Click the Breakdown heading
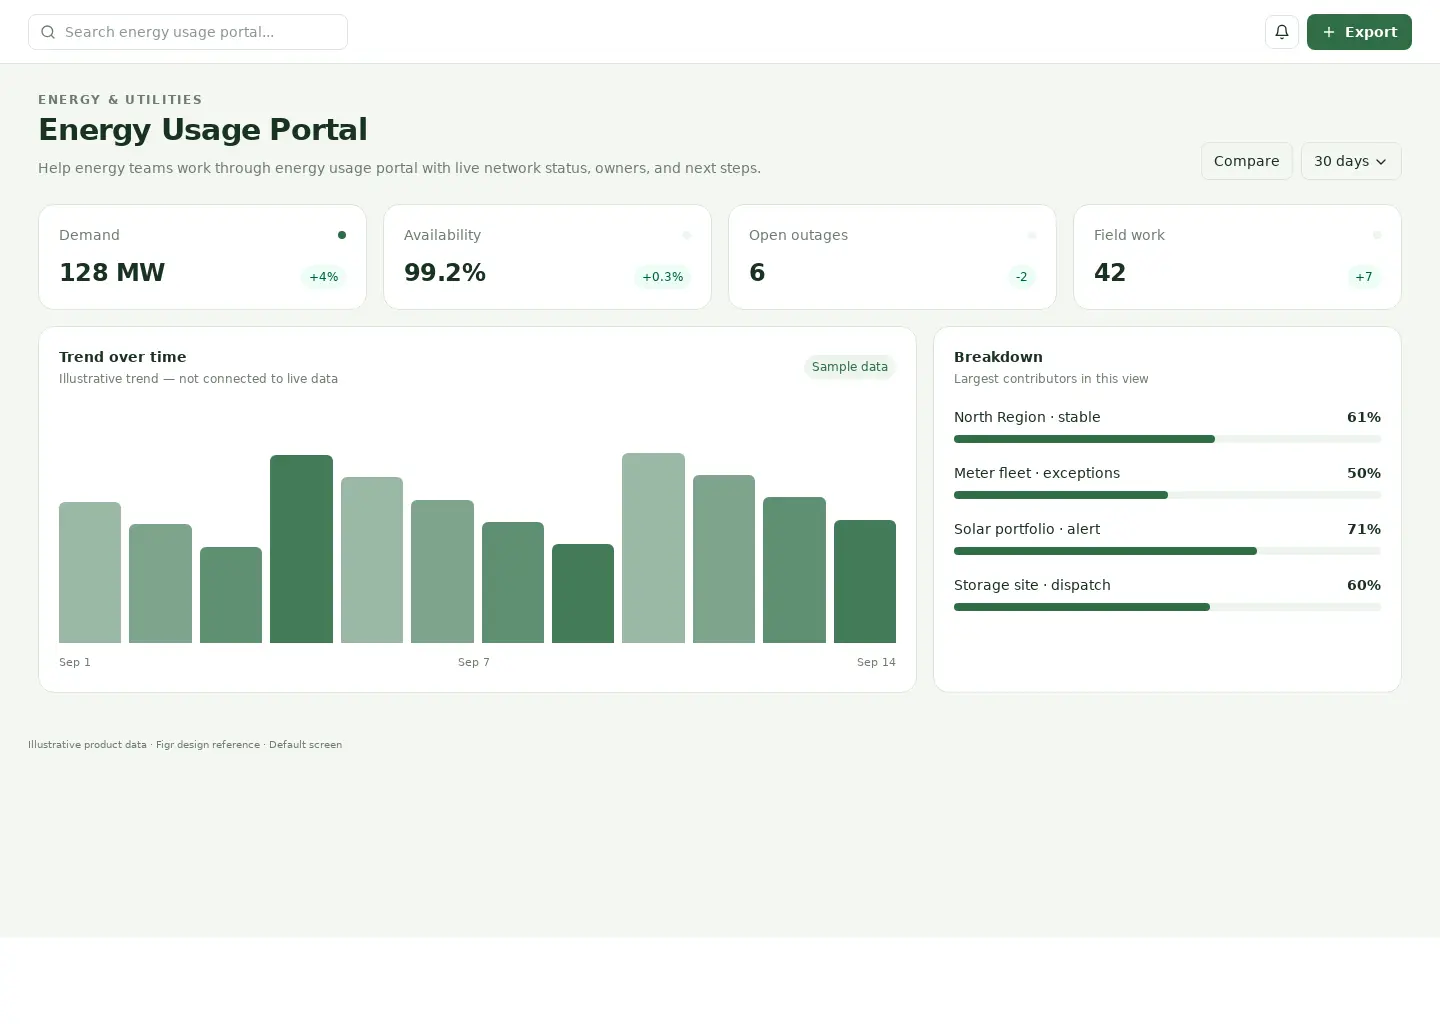This screenshot has width=1440, height=1024. coord(998,357)
